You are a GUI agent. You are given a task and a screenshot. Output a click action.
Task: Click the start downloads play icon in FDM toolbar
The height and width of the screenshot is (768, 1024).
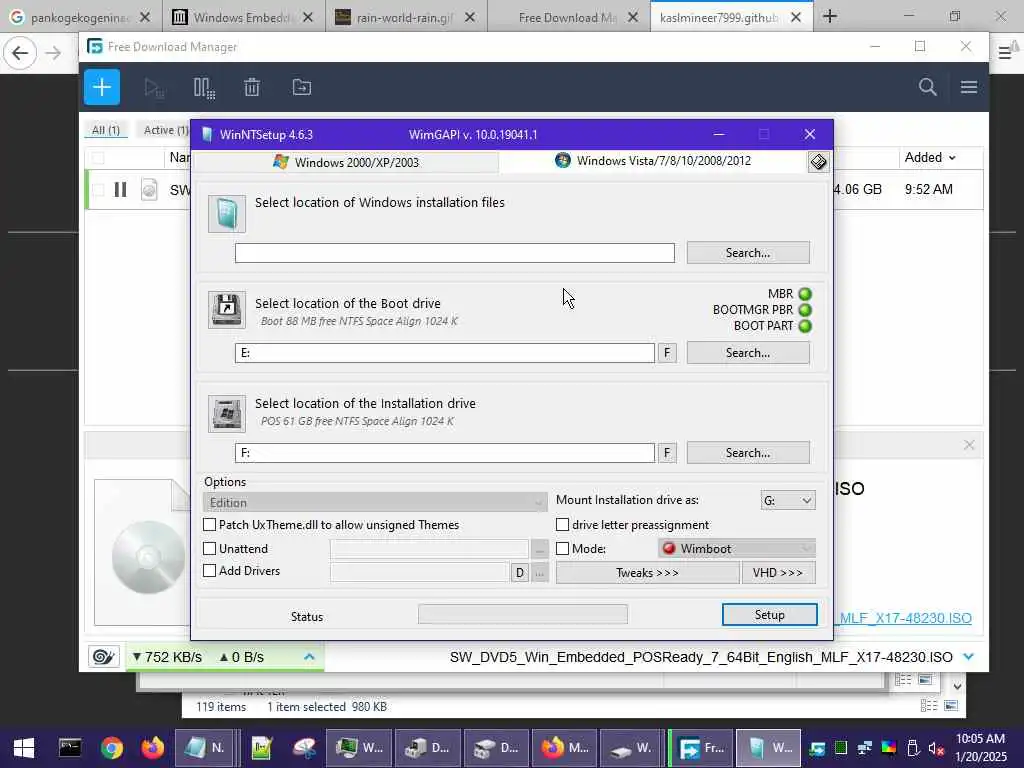pos(154,88)
